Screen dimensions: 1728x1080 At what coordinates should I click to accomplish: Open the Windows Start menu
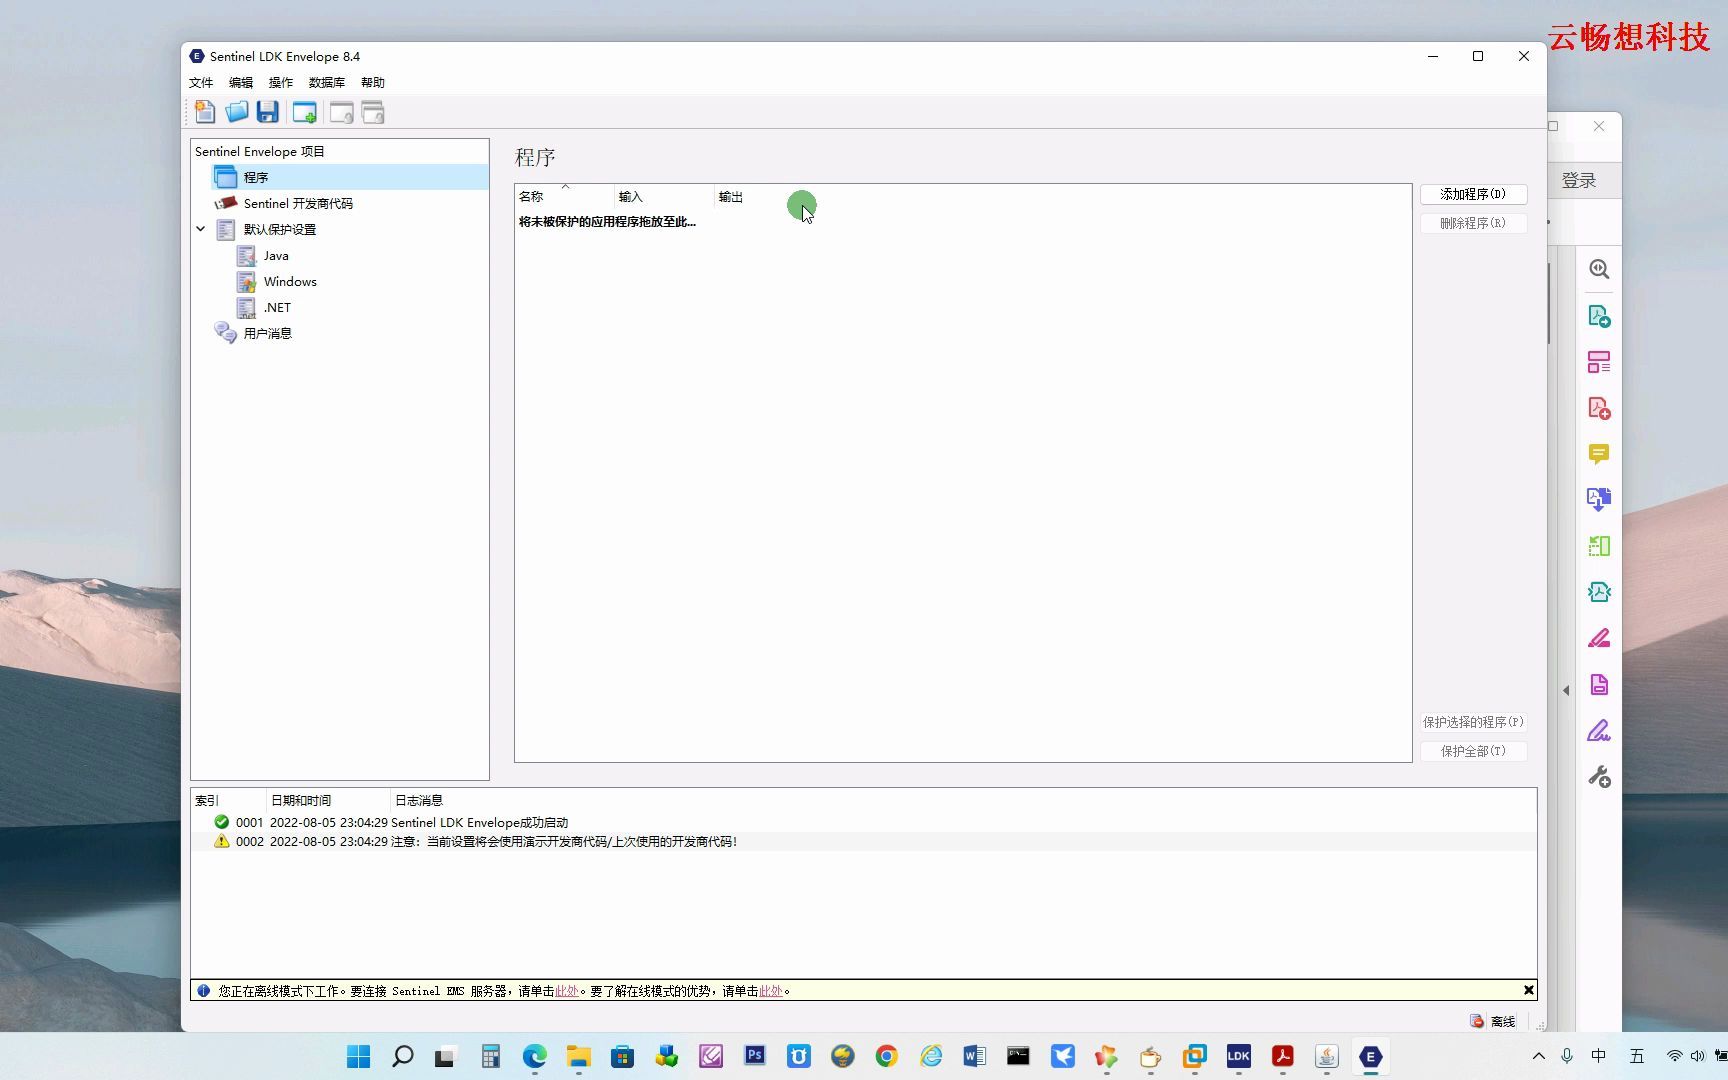point(358,1056)
